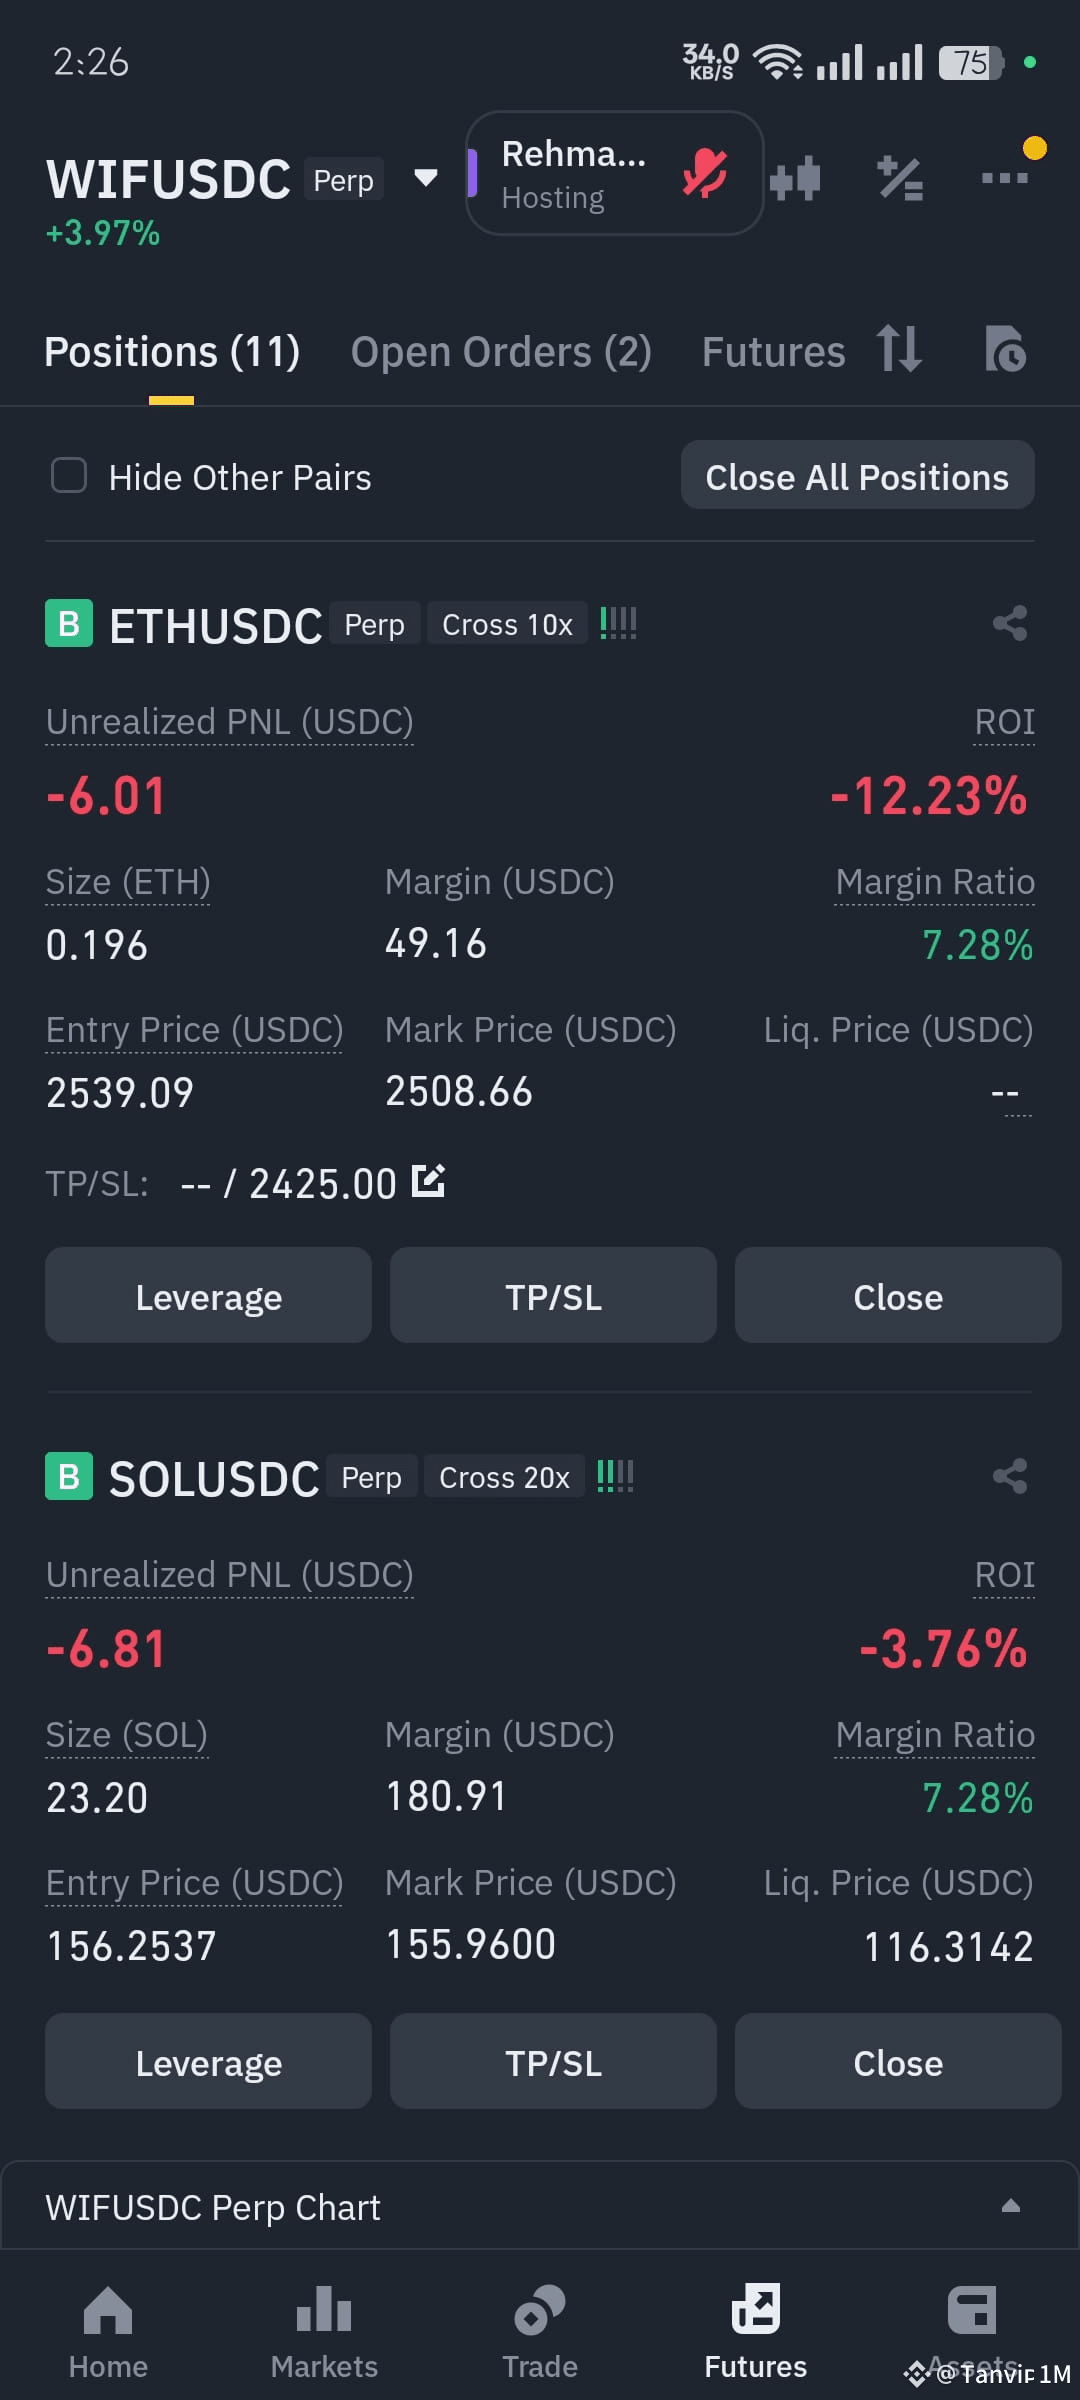Tap the muted microphone icon
The height and width of the screenshot is (2400, 1080).
[705, 173]
